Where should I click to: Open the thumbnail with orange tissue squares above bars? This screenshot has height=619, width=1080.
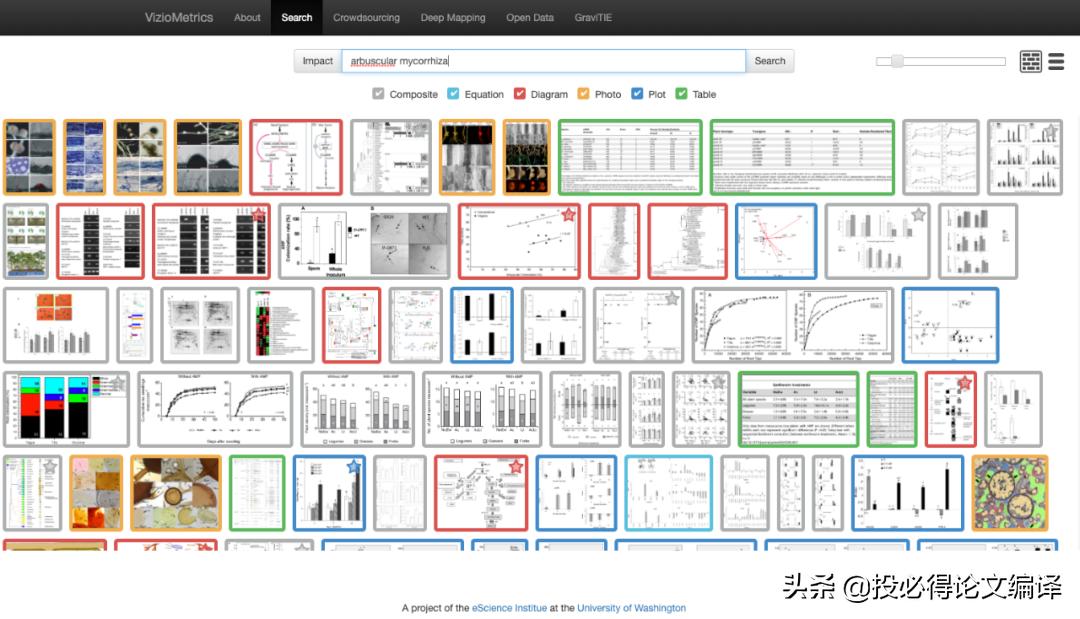pos(56,326)
